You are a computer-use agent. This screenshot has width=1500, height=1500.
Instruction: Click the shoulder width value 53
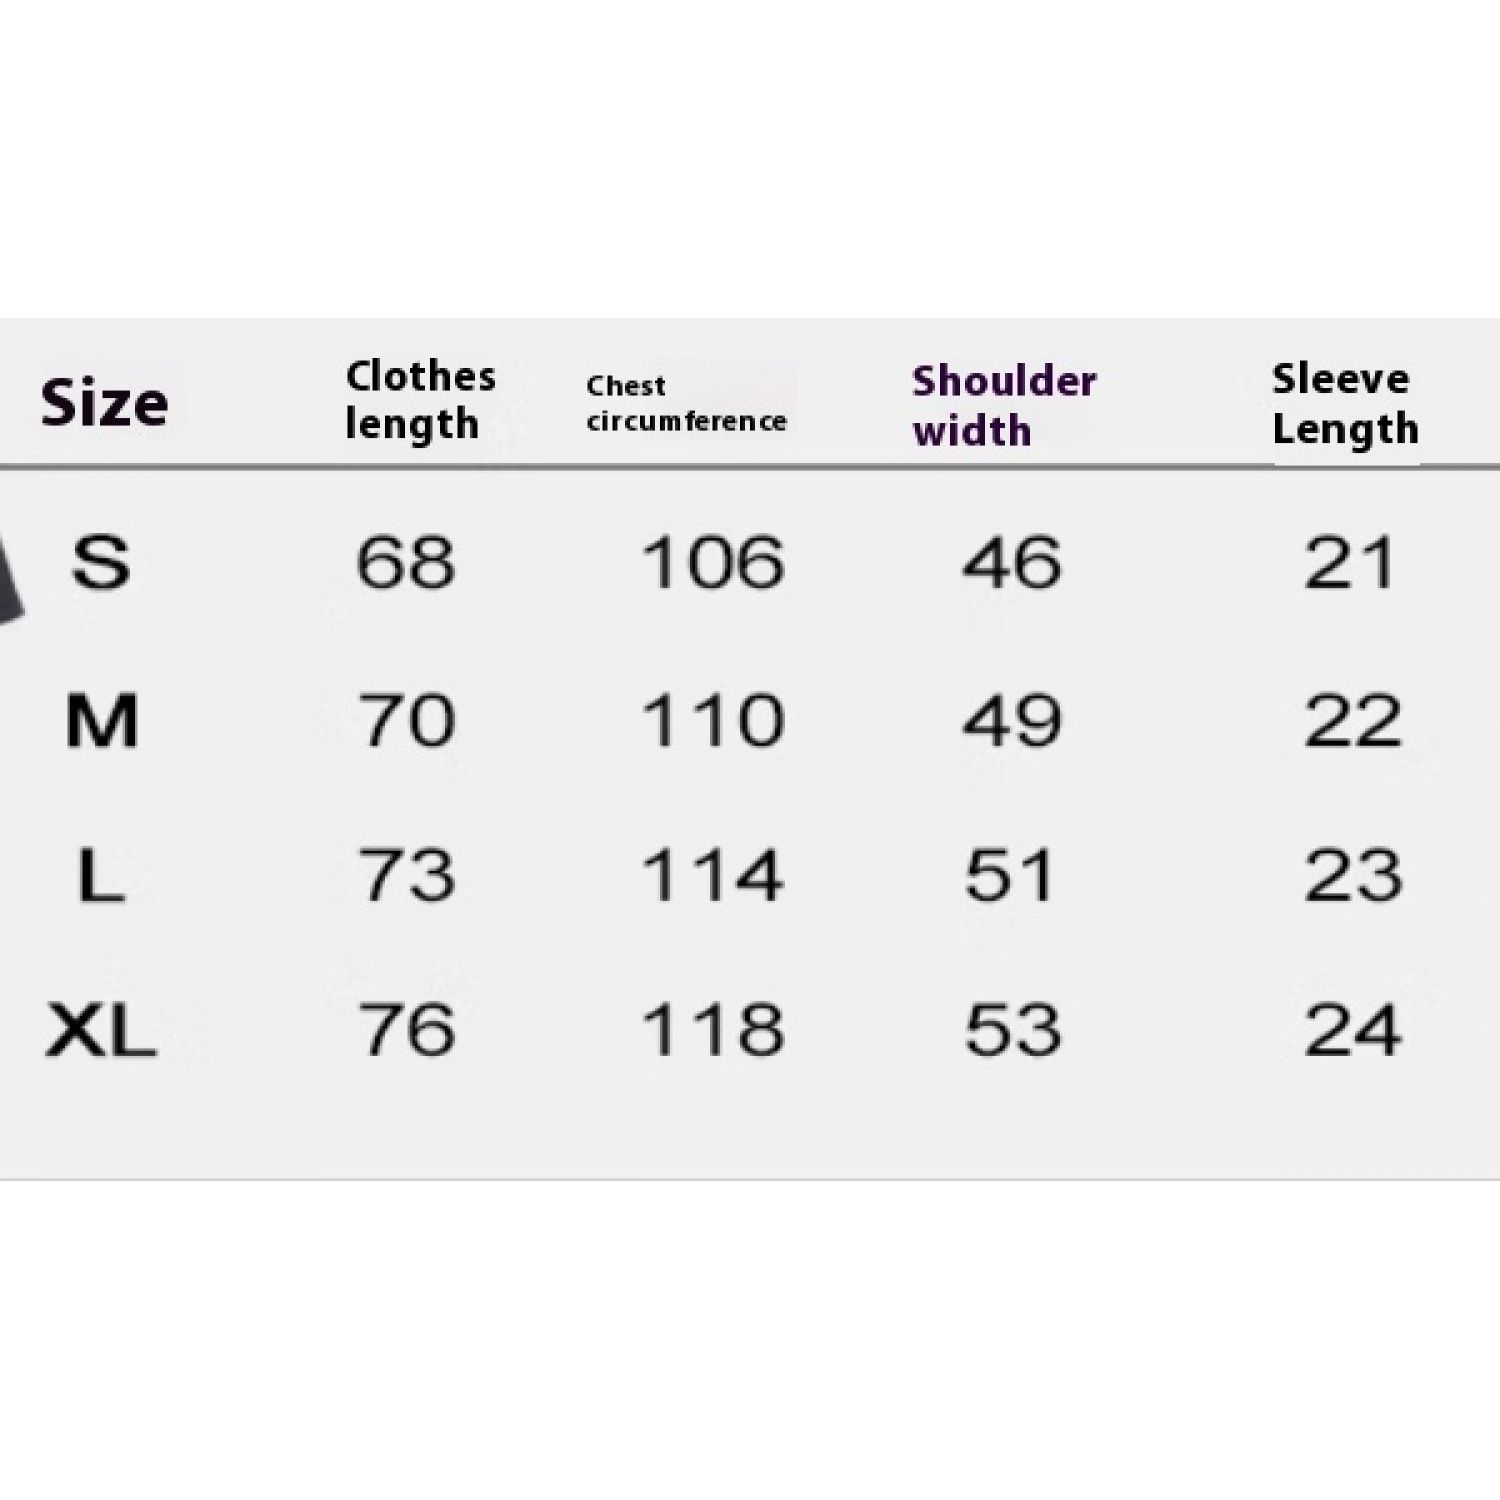point(1011,1030)
